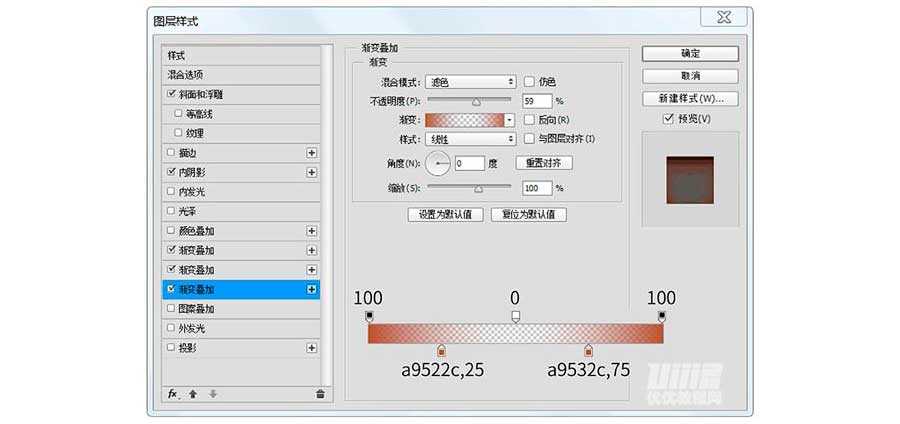Uncheck the 预览 preview checkbox

coord(669,119)
